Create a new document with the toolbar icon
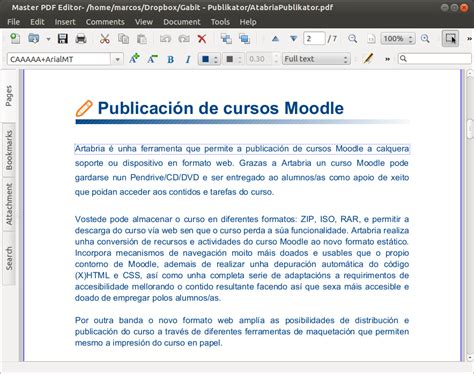This screenshot has width=474, height=374. click(15, 39)
